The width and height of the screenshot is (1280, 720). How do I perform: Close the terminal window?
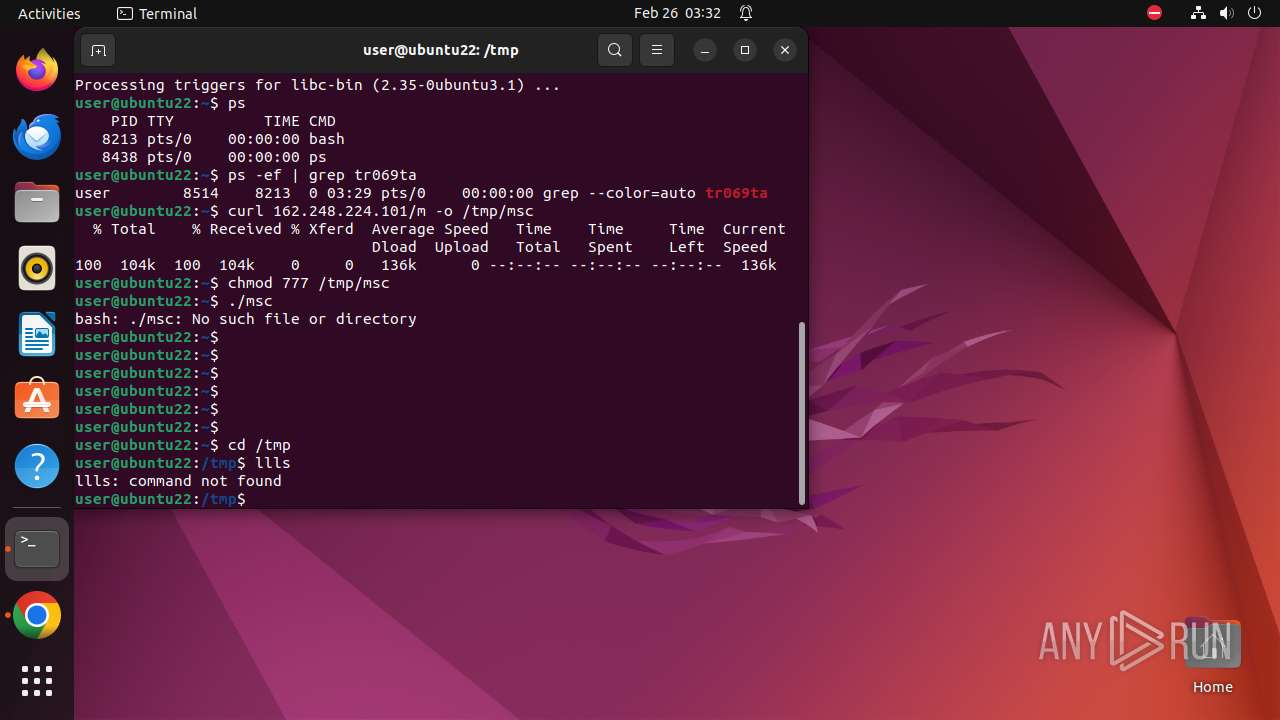point(785,50)
